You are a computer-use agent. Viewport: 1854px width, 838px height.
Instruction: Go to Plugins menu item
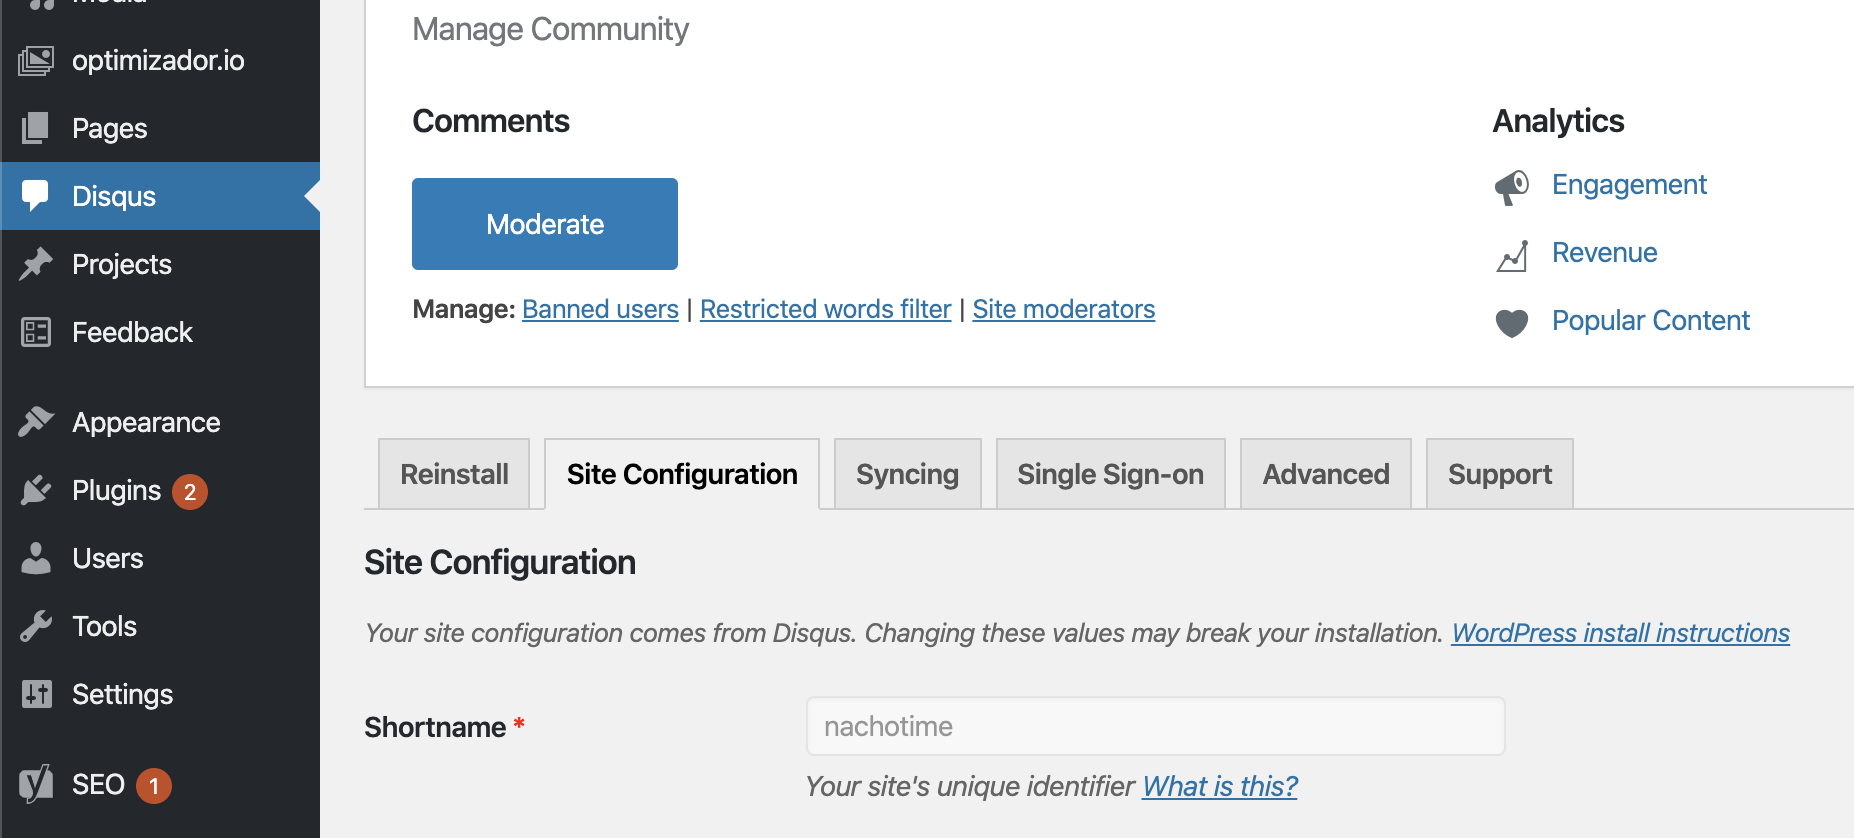click(160, 490)
